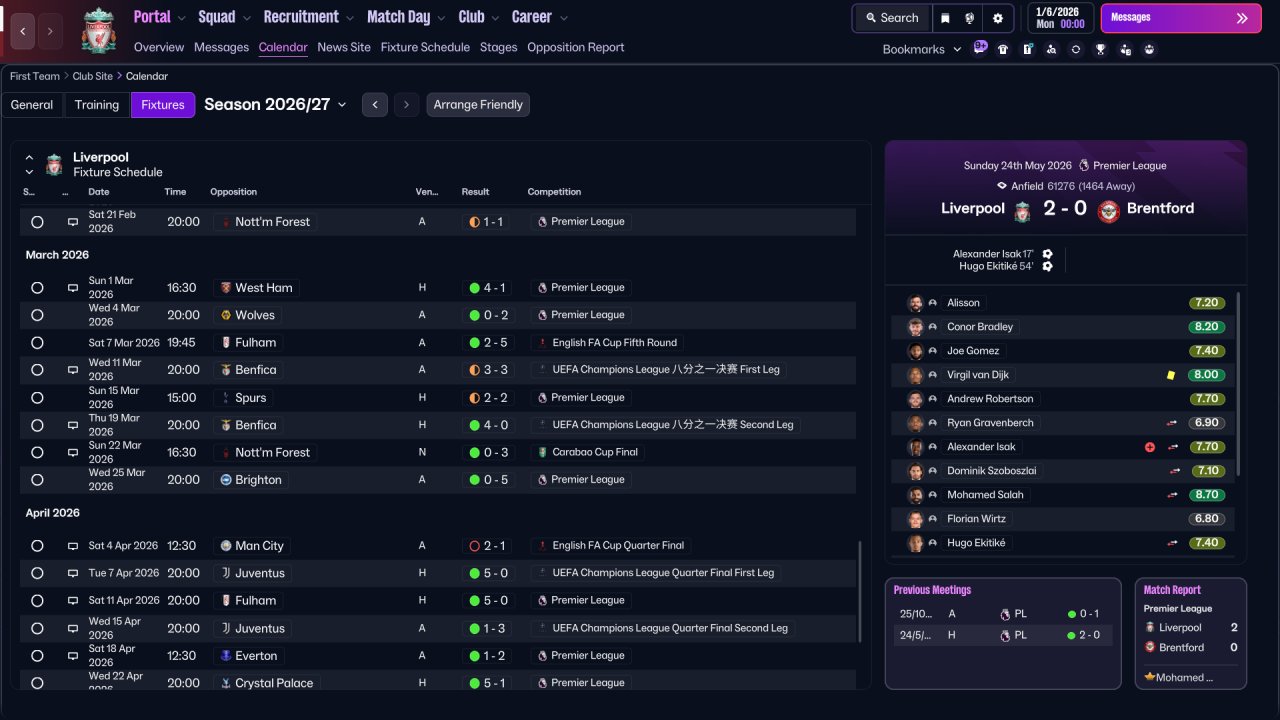Click the Arrange Friendly button
Viewport: 1280px width, 720px height.
tap(478, 105)
